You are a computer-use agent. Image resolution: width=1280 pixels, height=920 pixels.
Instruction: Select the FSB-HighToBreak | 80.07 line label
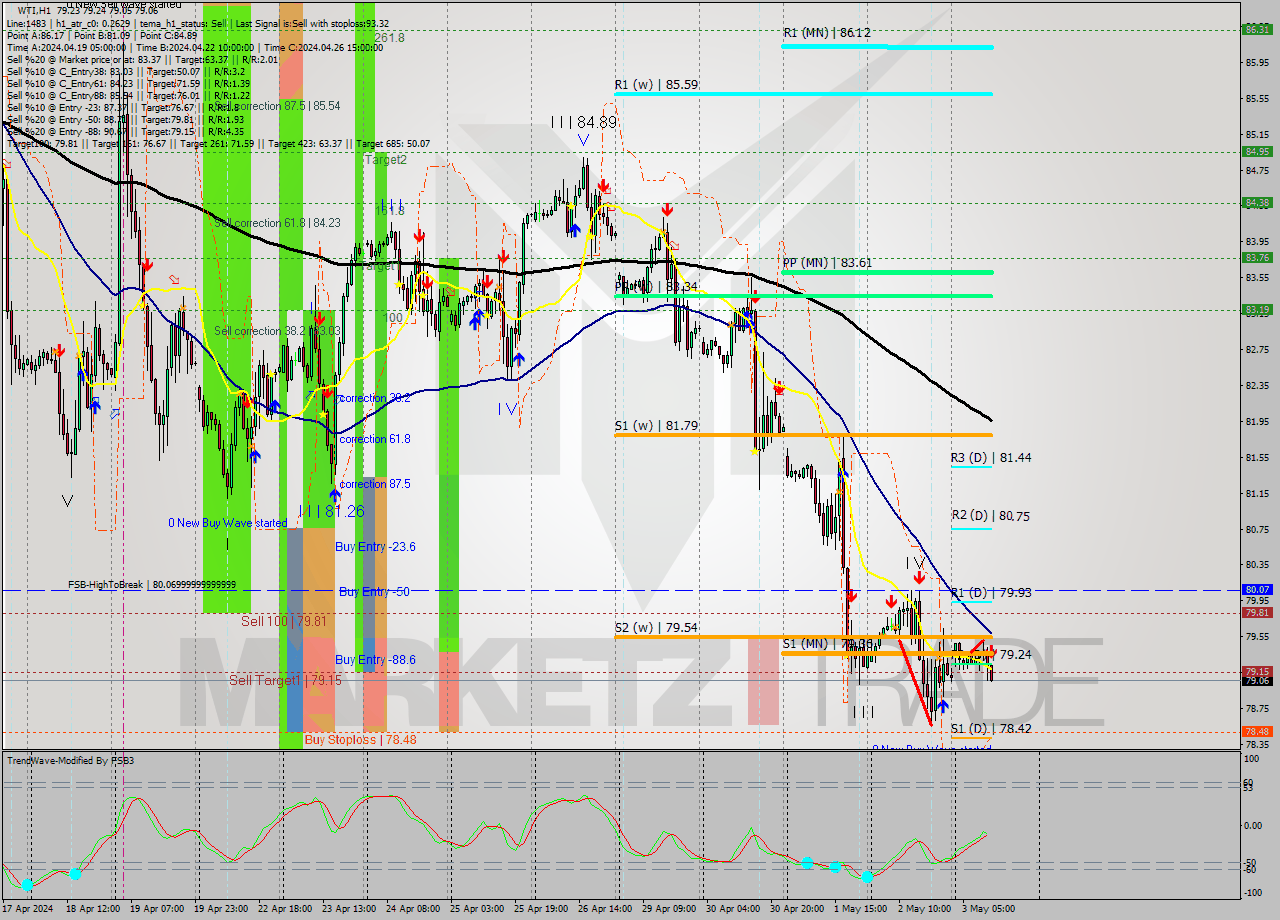(152, 584)
